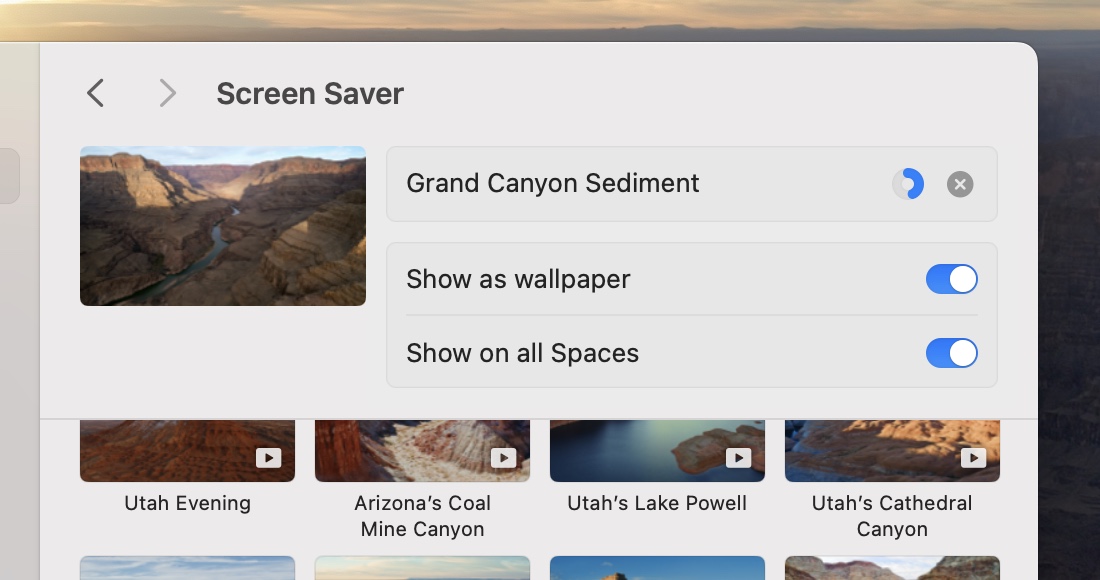Go back with the left chevron
Viewport: 1100px width, 580px height.
(x=96, y=94)
